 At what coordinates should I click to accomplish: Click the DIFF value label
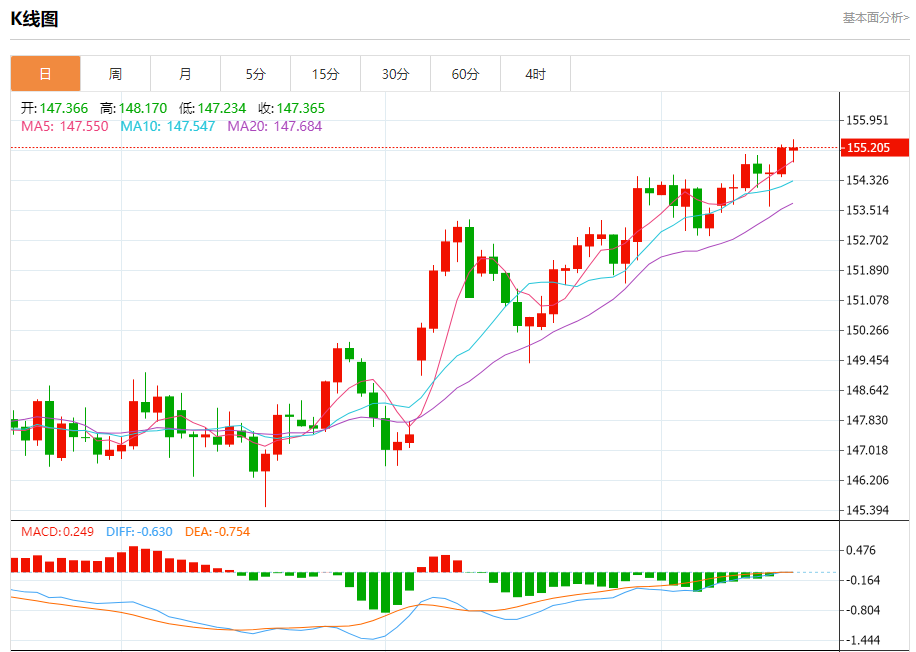point(139,532)
